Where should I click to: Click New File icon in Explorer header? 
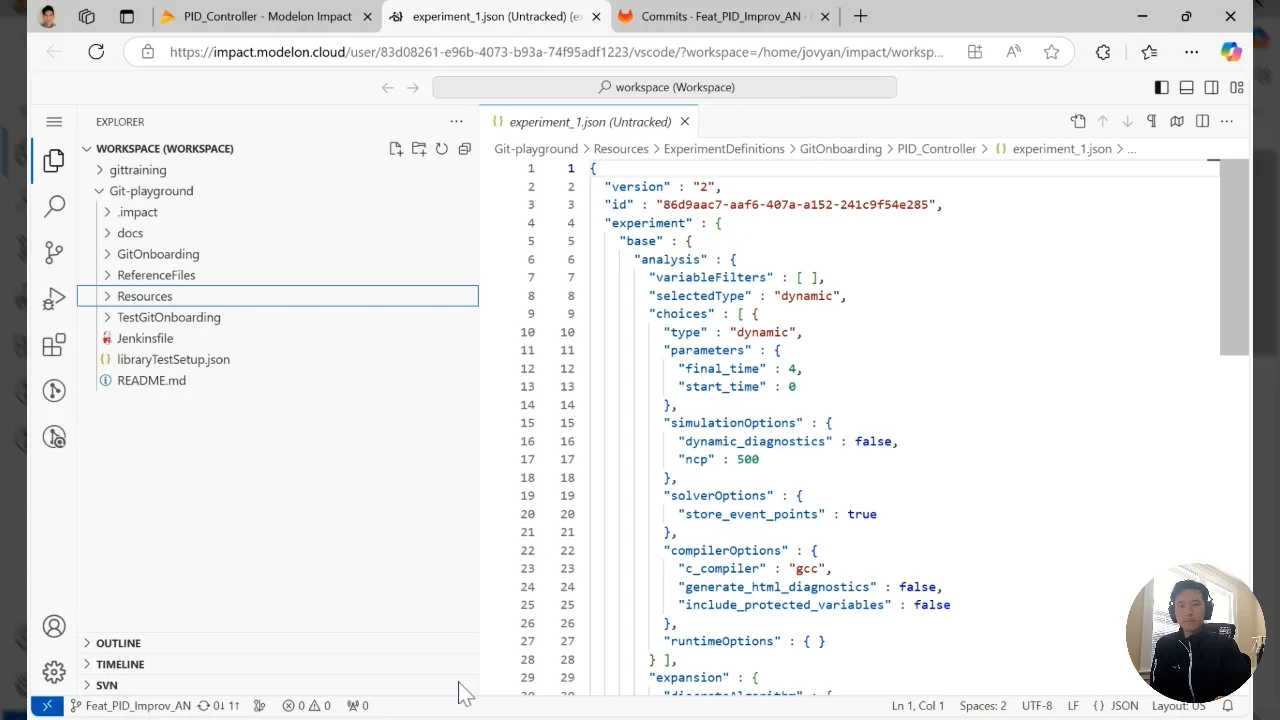(x=396, y=149)
